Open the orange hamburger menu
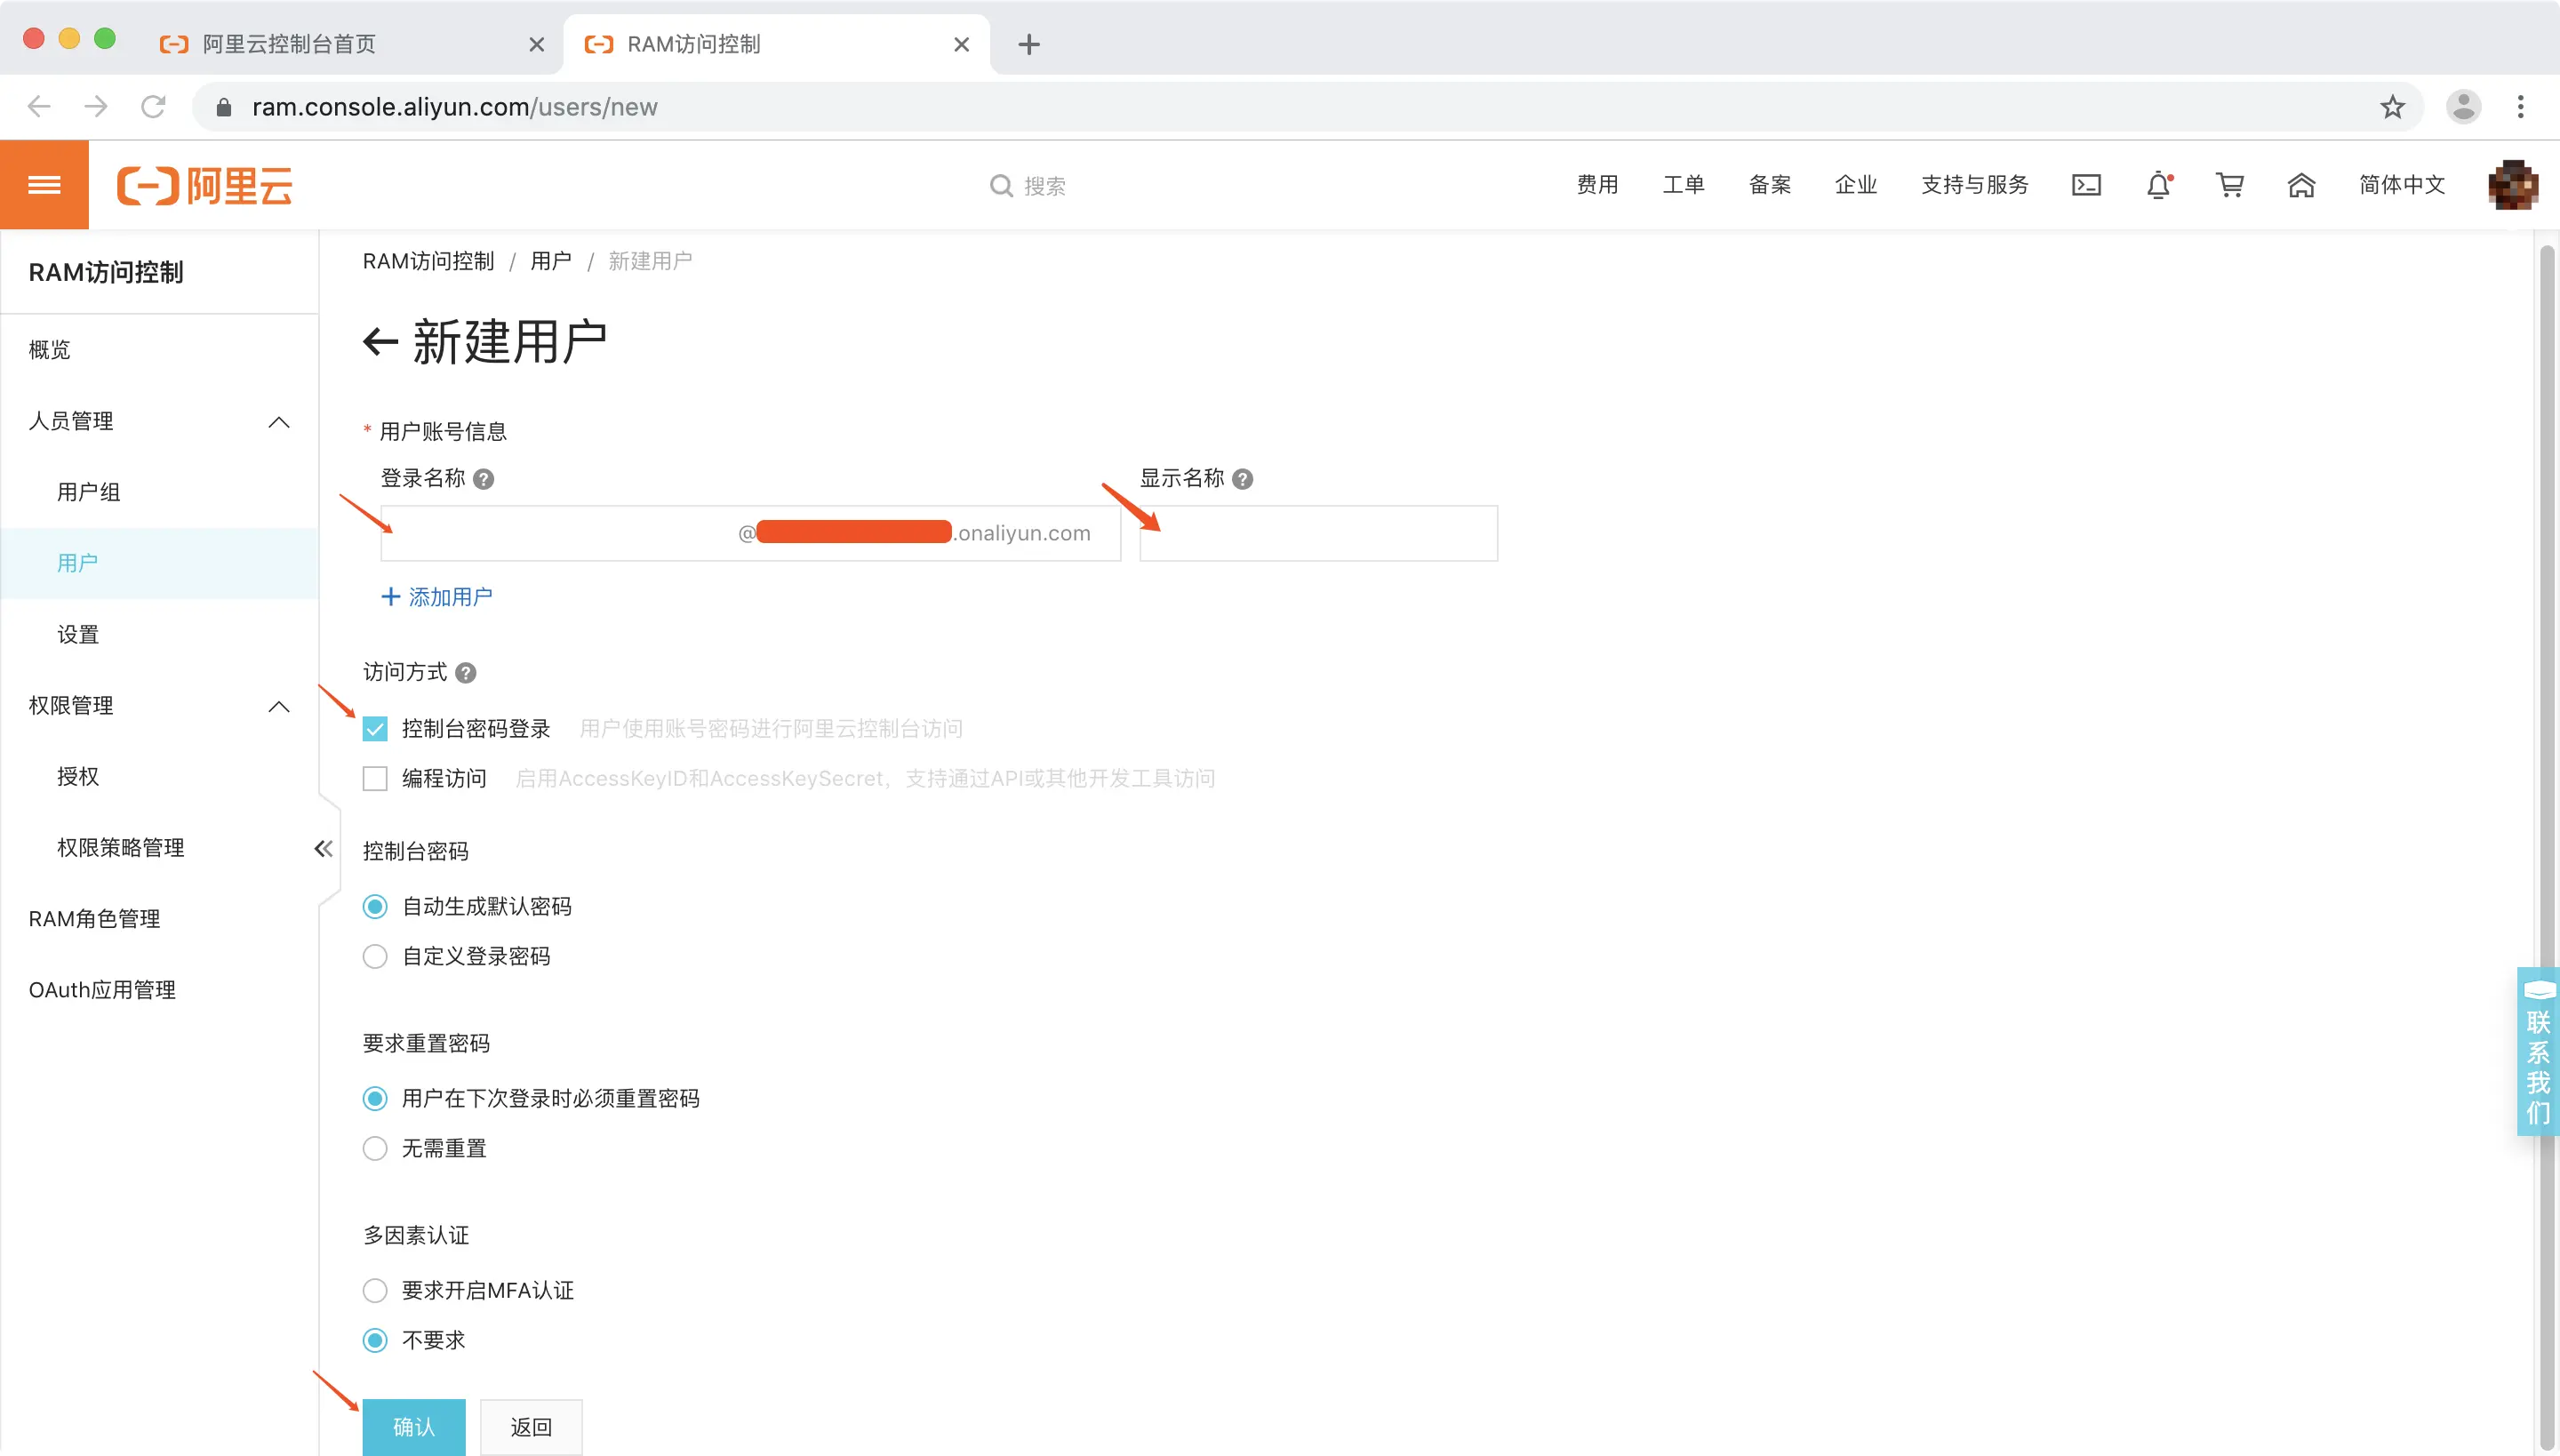 point(44,185)
